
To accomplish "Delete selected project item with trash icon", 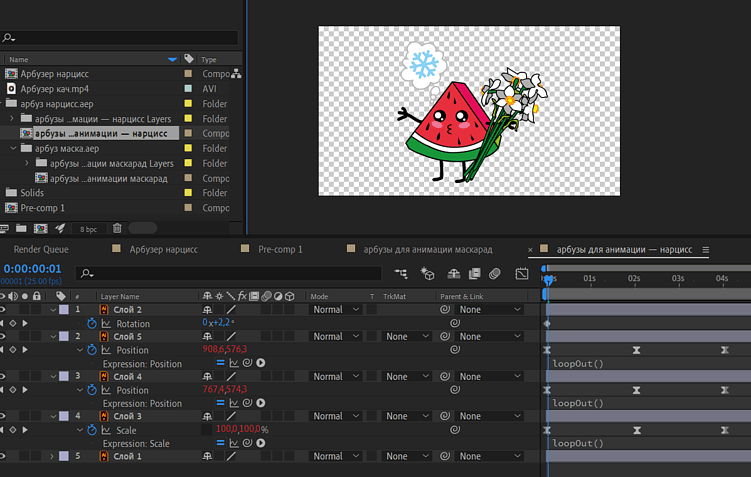I will pos(117,229).
